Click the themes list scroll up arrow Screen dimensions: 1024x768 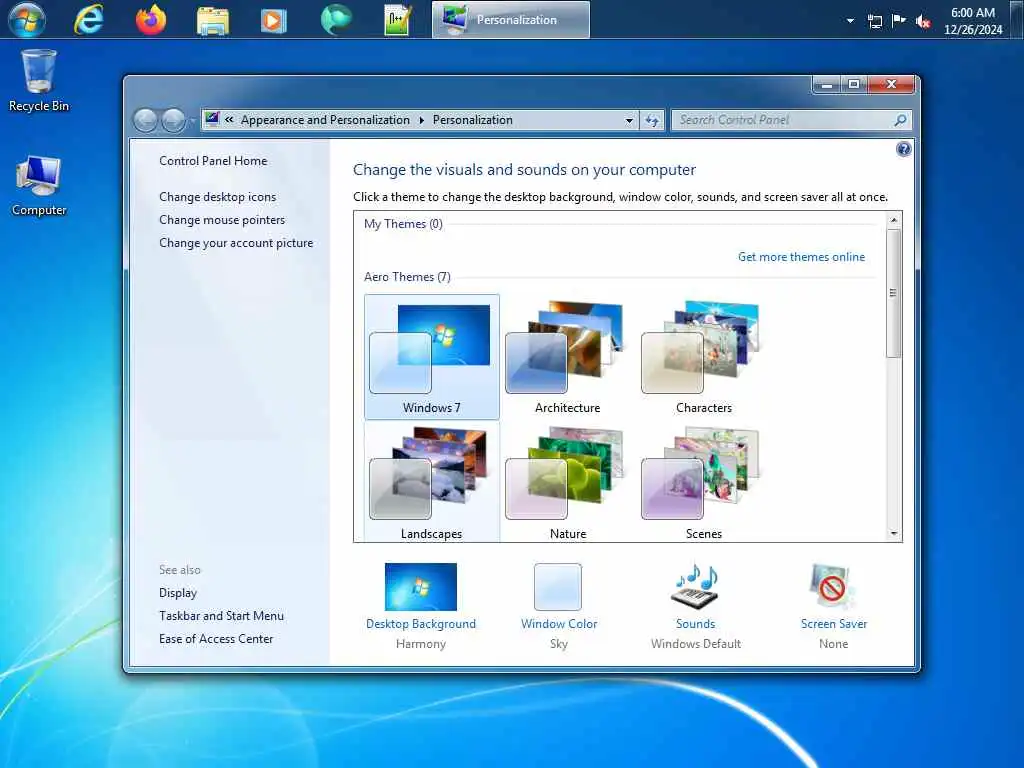(893, 220)
